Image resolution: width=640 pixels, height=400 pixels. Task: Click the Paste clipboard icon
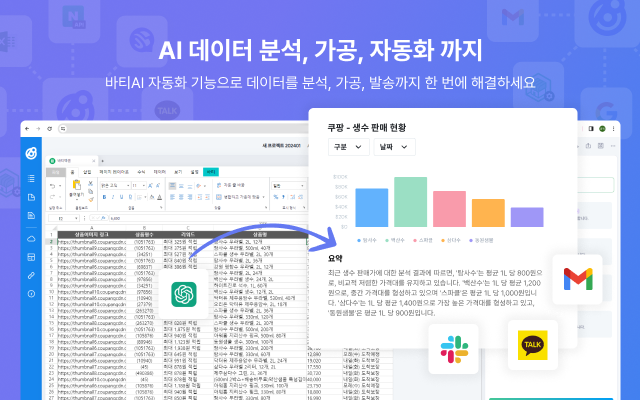point(76,185)
